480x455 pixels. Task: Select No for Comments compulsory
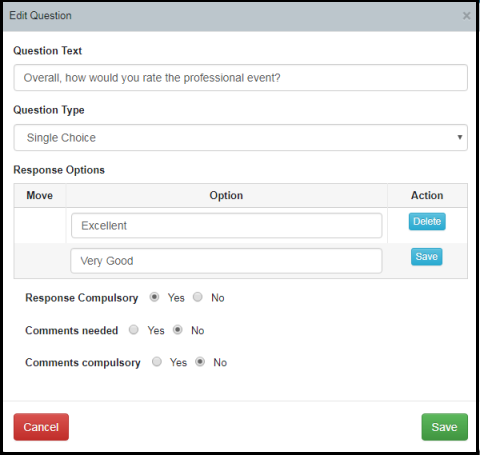click(x=200, y=362)
